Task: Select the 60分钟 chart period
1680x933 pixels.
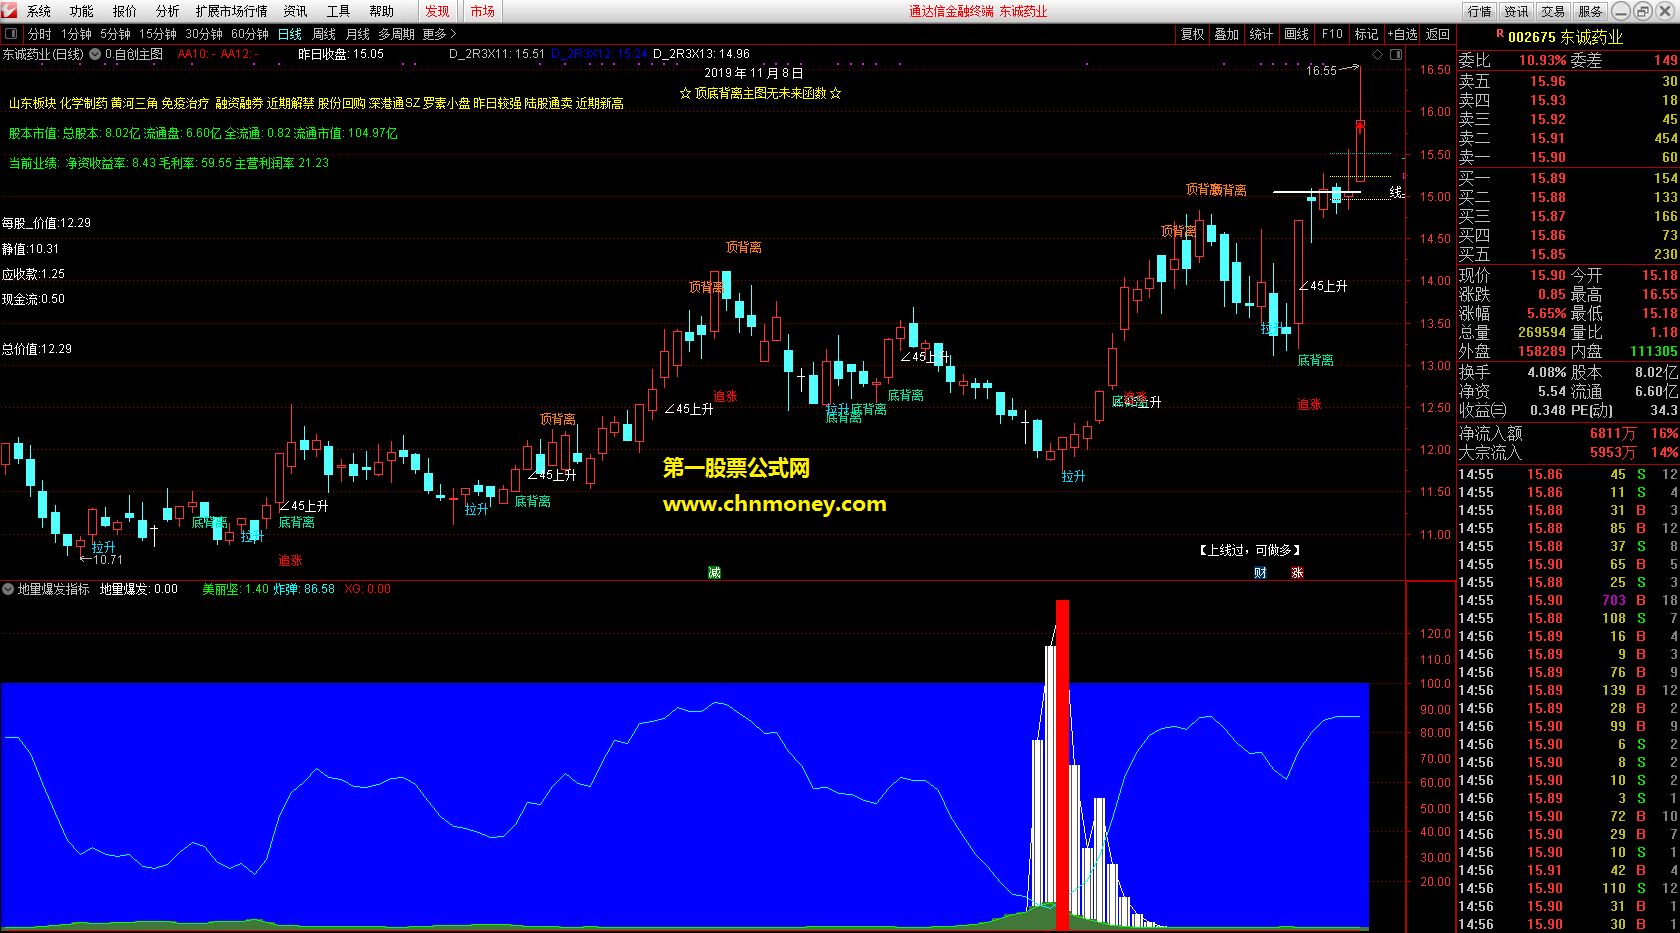Action: point(250,34)
